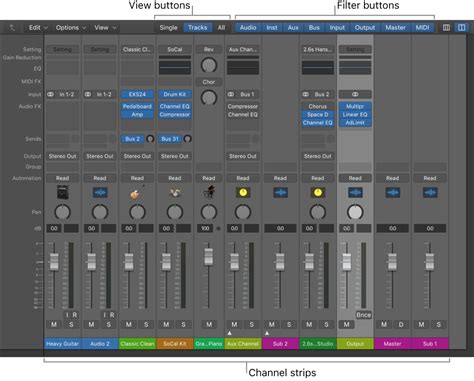The image size is (474, 381).
Task: Open the Stereo Out output menu on Heavy Guitar
Action: click(x=62, y=156)
